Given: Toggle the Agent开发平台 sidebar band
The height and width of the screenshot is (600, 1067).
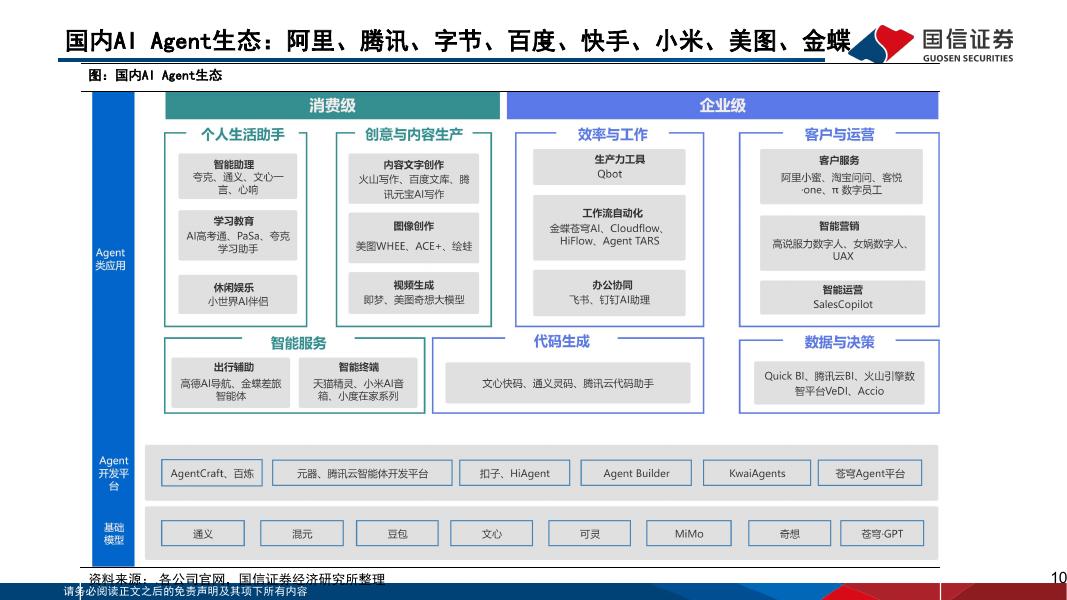Looking at the screenshot, I should (x=112, y=472).
